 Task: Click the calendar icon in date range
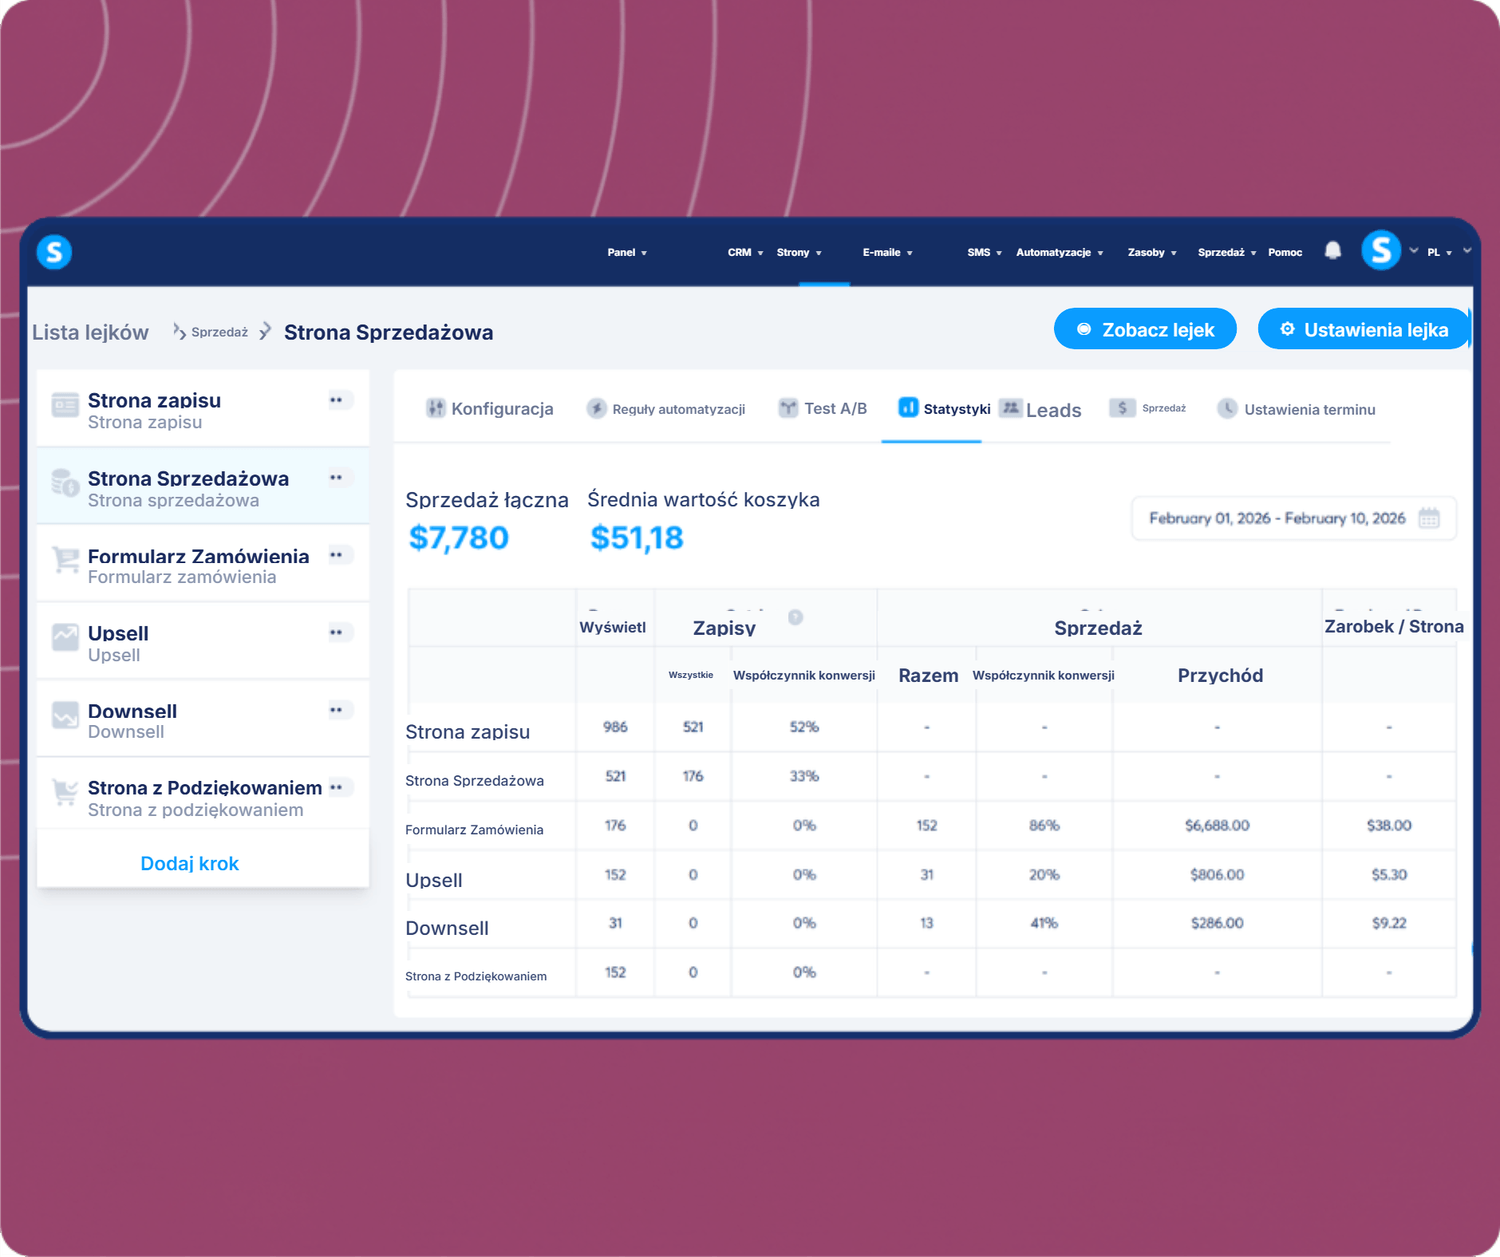1429,518
